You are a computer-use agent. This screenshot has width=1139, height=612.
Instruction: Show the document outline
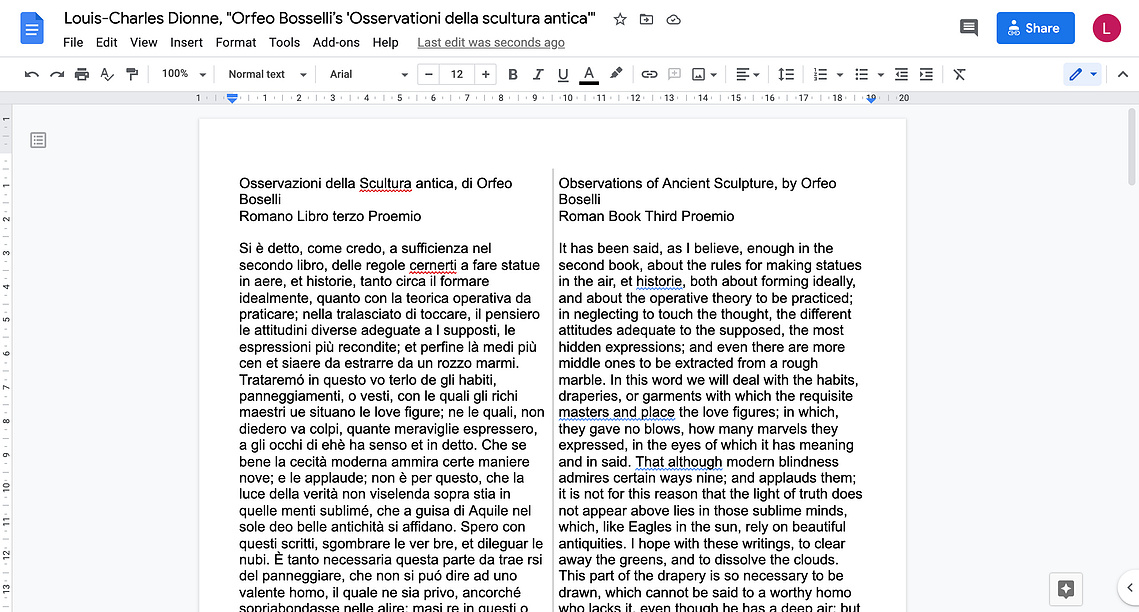pos(38,140)
